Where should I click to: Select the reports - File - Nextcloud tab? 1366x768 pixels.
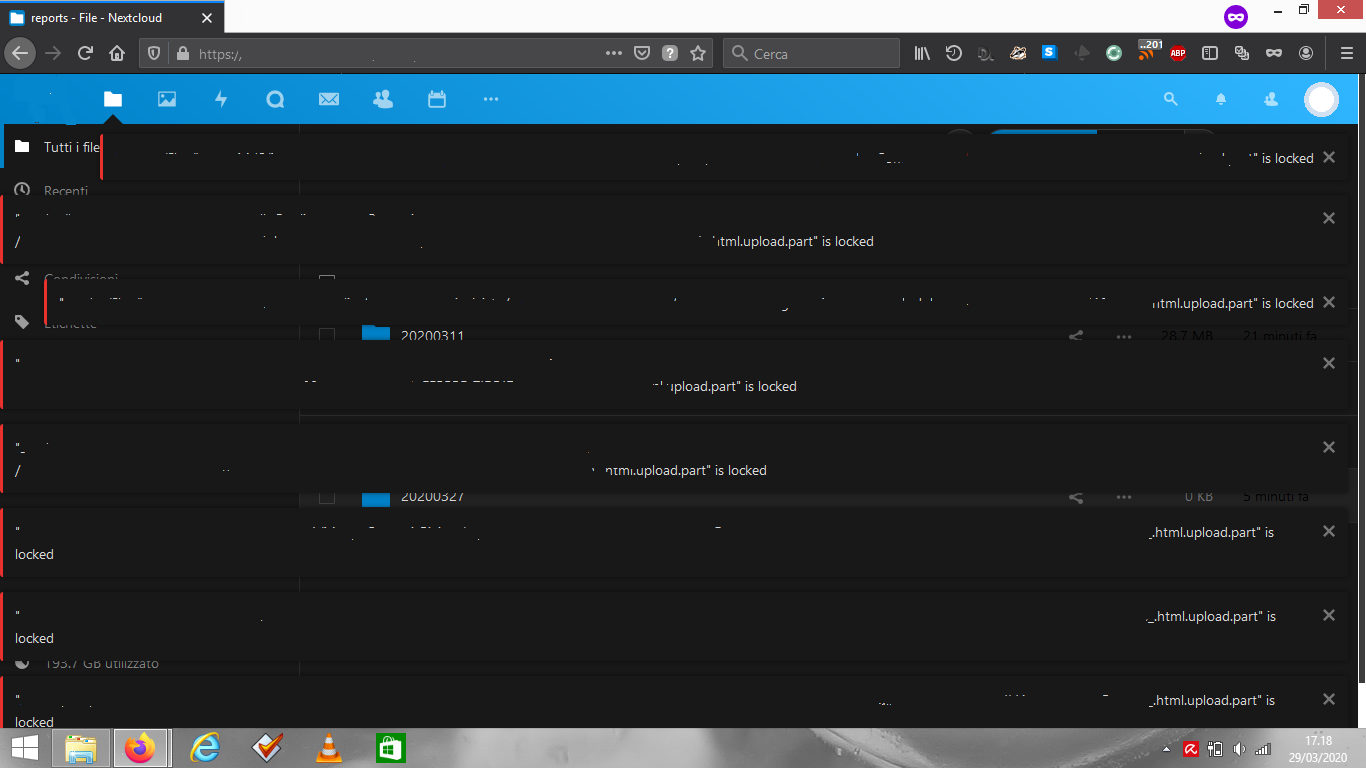pyautogui.click(x=112, y=17)
